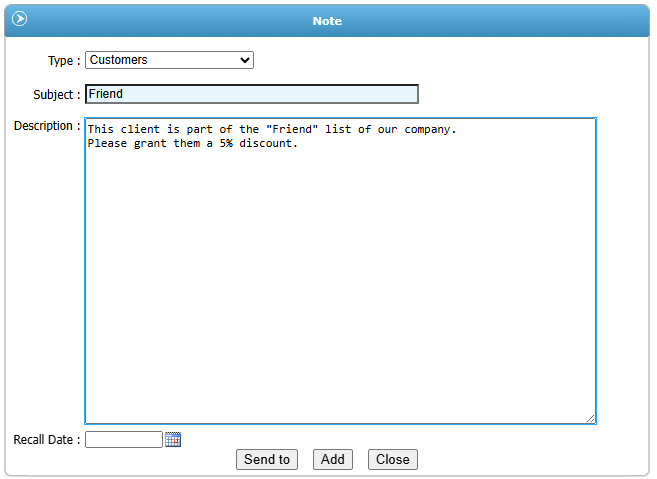The height and width of the screenshot is (479, 657).
Task: Click the Recall Date label
Action: [x=47, y=440]
